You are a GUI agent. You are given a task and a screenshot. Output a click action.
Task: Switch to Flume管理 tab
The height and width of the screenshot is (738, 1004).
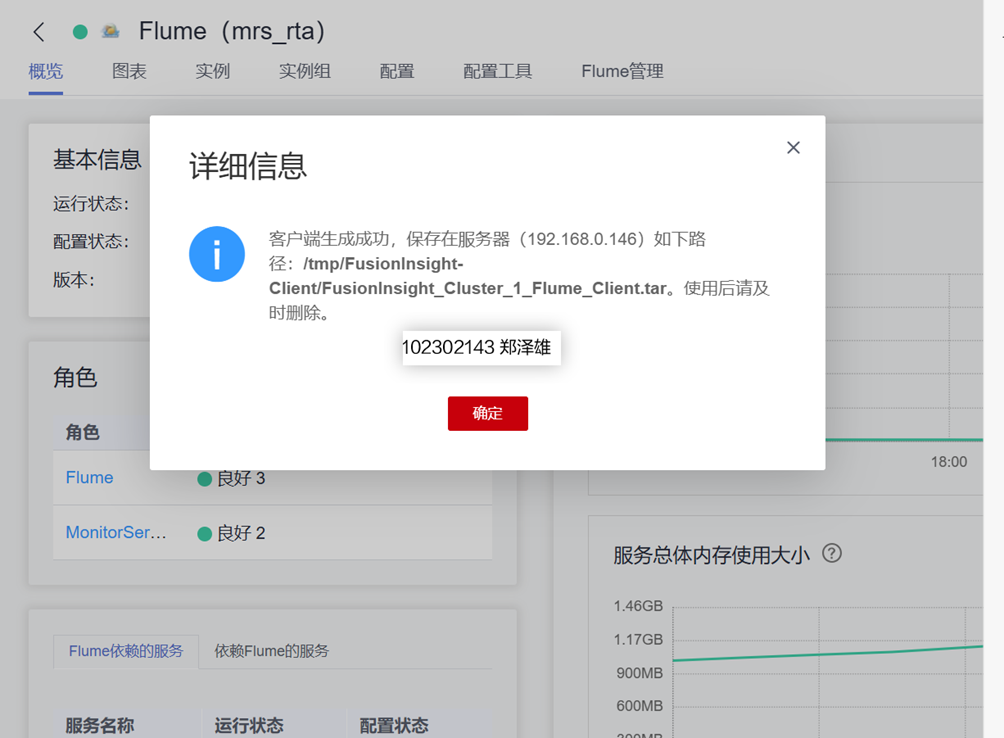622,71
